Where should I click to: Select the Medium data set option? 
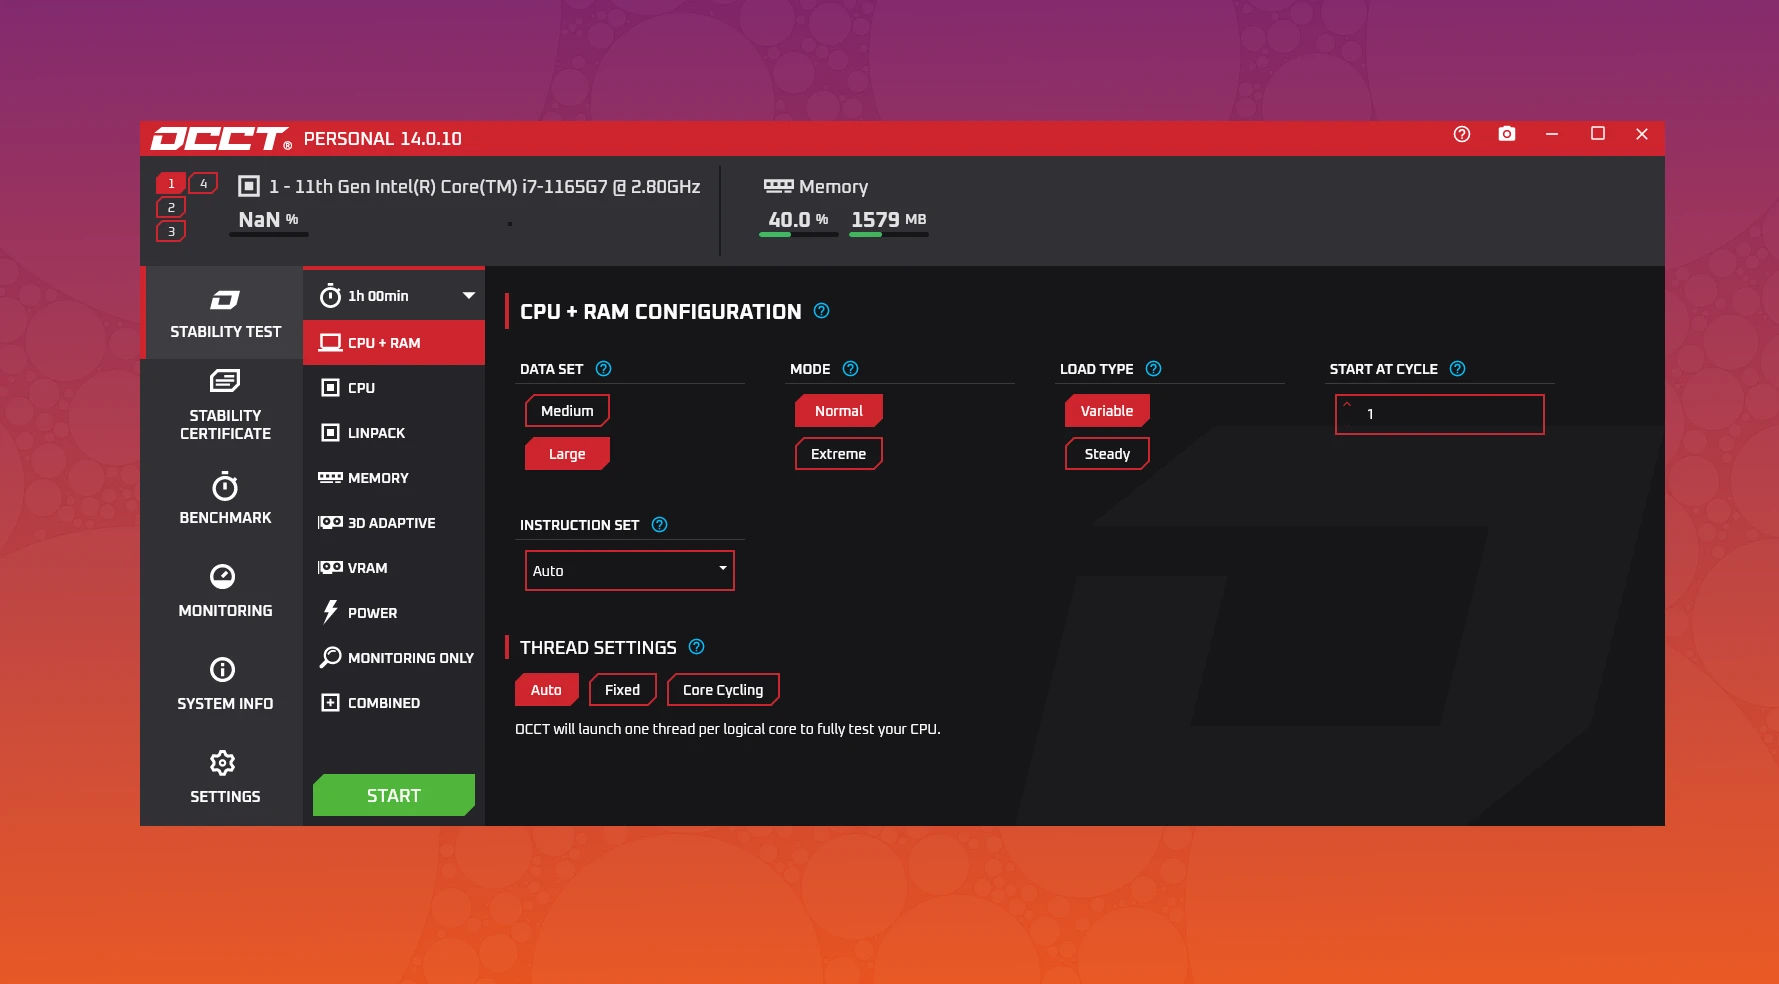pos(567,411)
